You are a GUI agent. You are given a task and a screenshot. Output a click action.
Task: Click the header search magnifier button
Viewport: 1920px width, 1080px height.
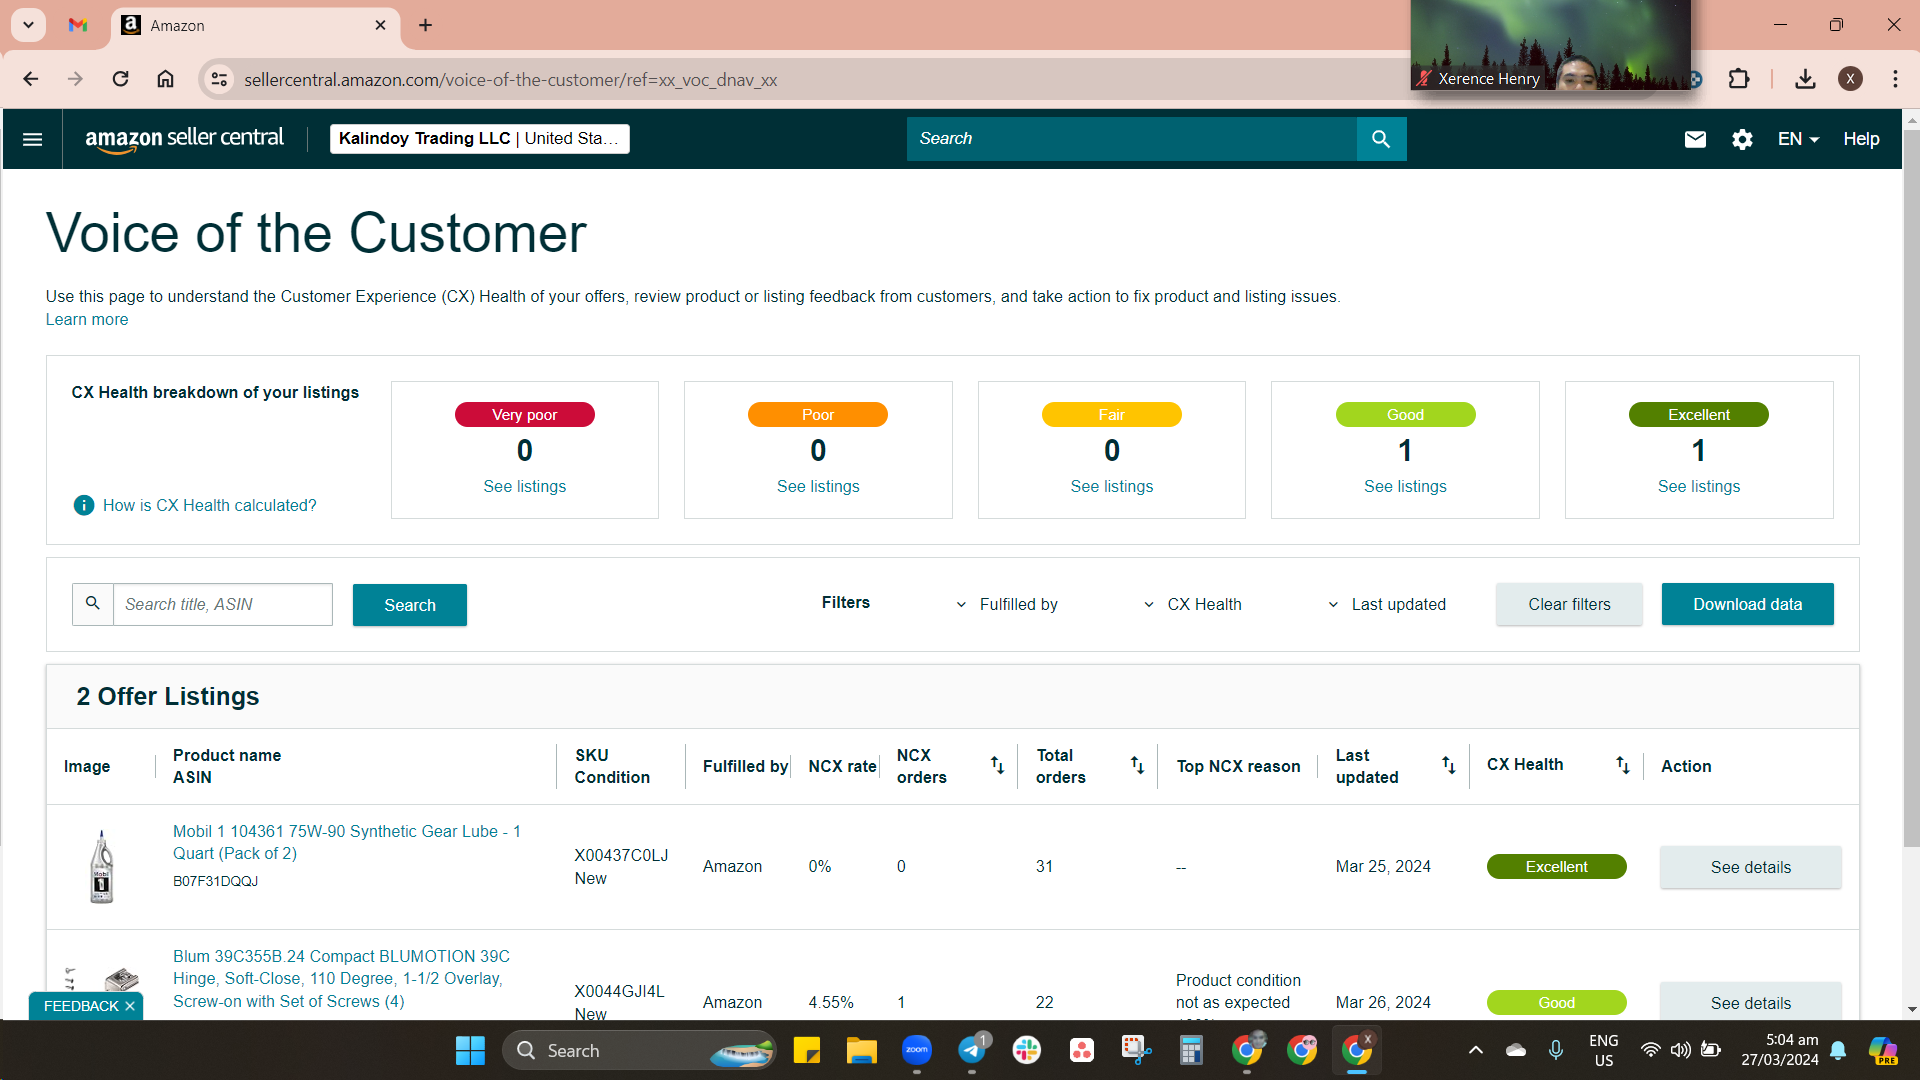1381,139
